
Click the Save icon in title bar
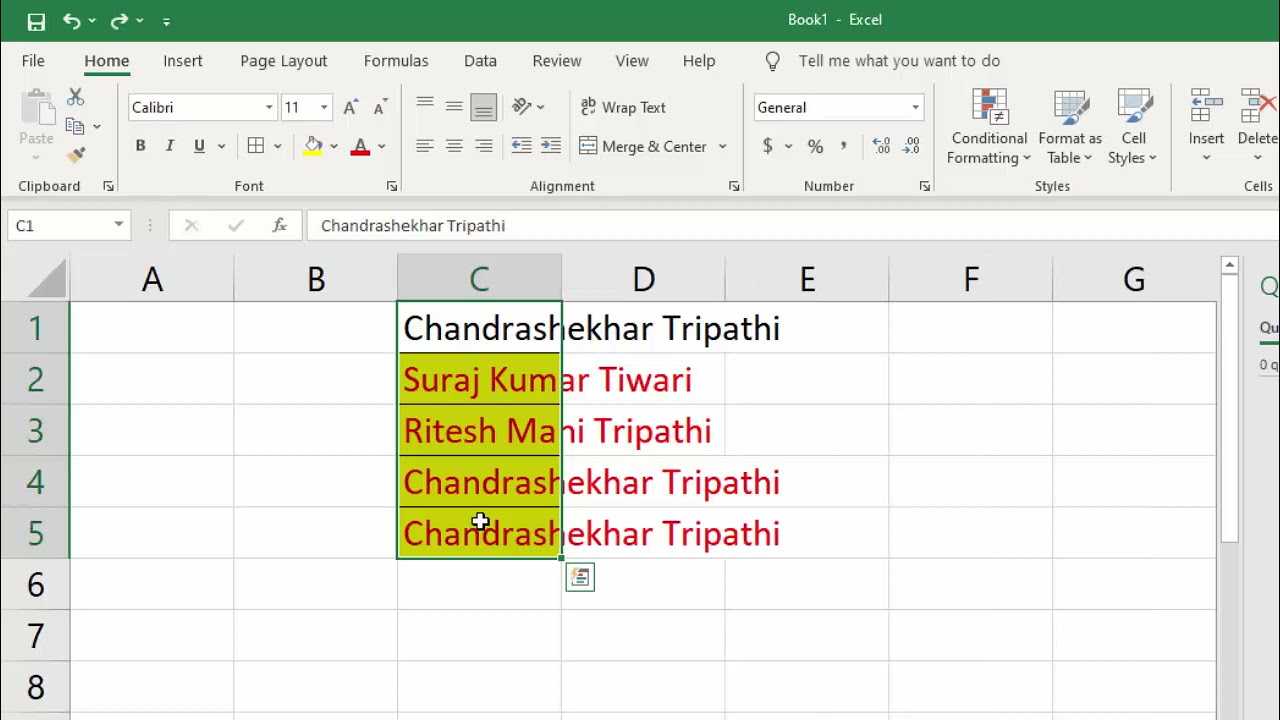[36, 21]
